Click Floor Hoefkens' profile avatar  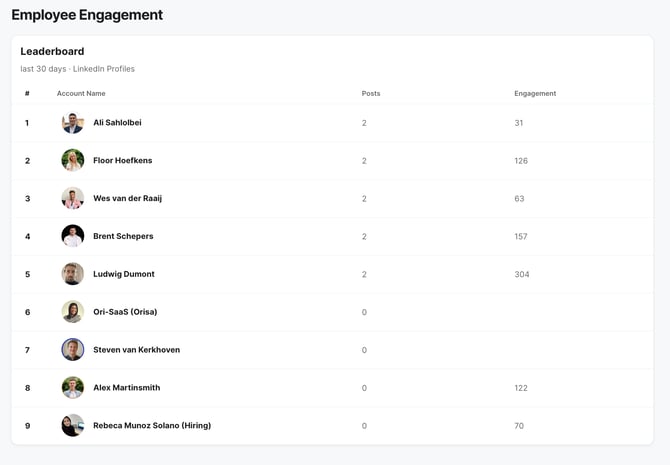tap(73, 160)
